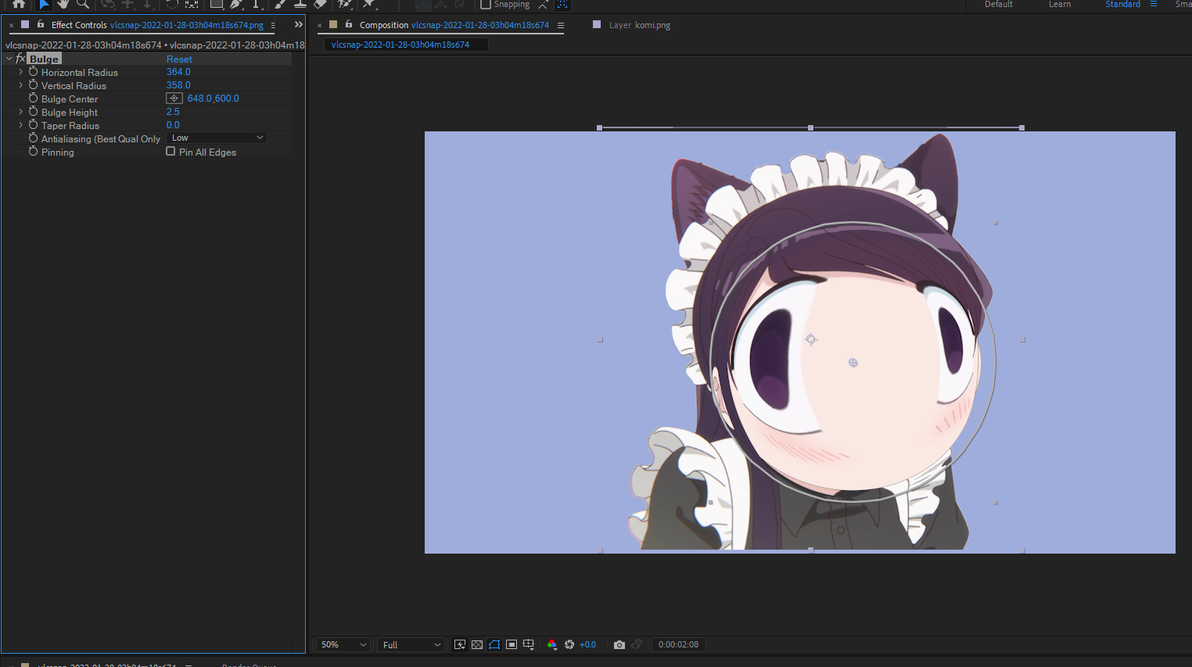The height and width of the screenshot is (667, 1192).
Task: Click the Reset link for Bulge
Action: click(179, 59)
